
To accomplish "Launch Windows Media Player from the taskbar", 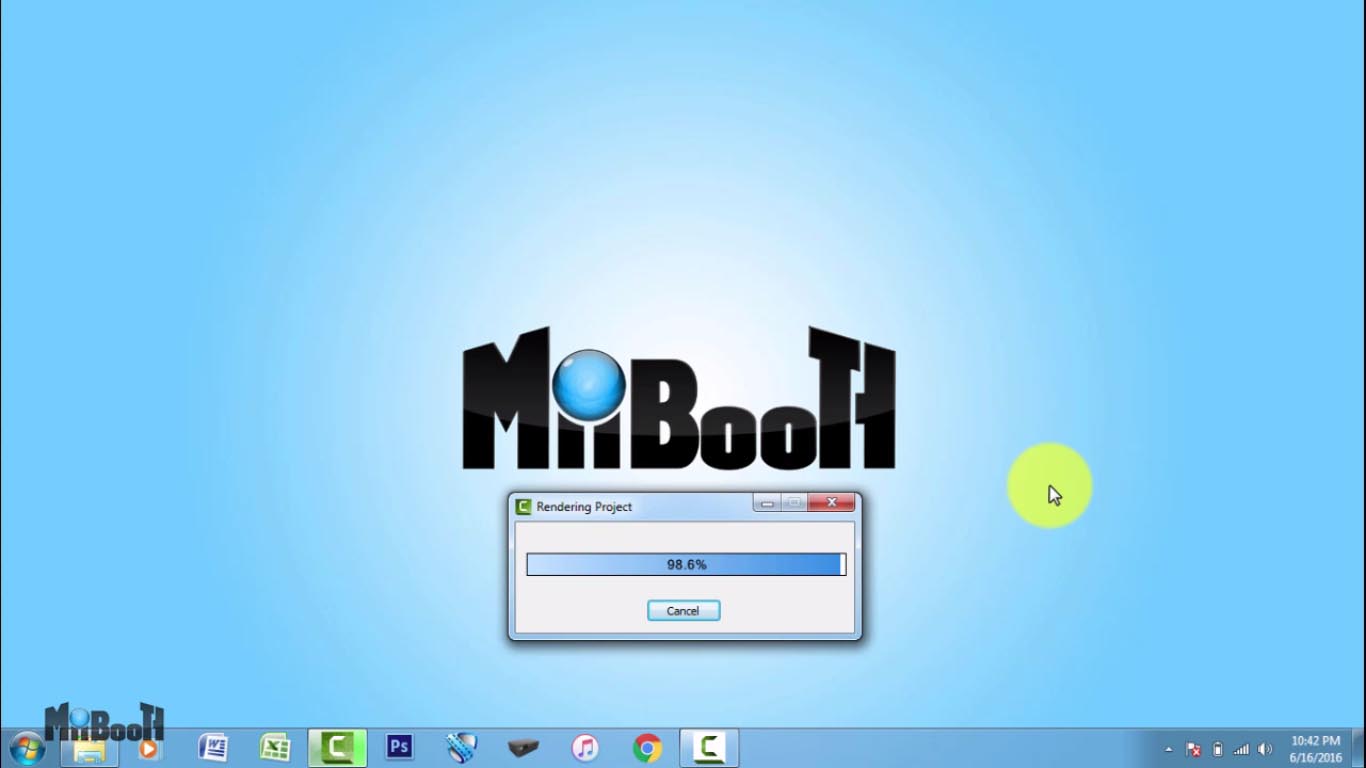I will [x=148, y=748].
